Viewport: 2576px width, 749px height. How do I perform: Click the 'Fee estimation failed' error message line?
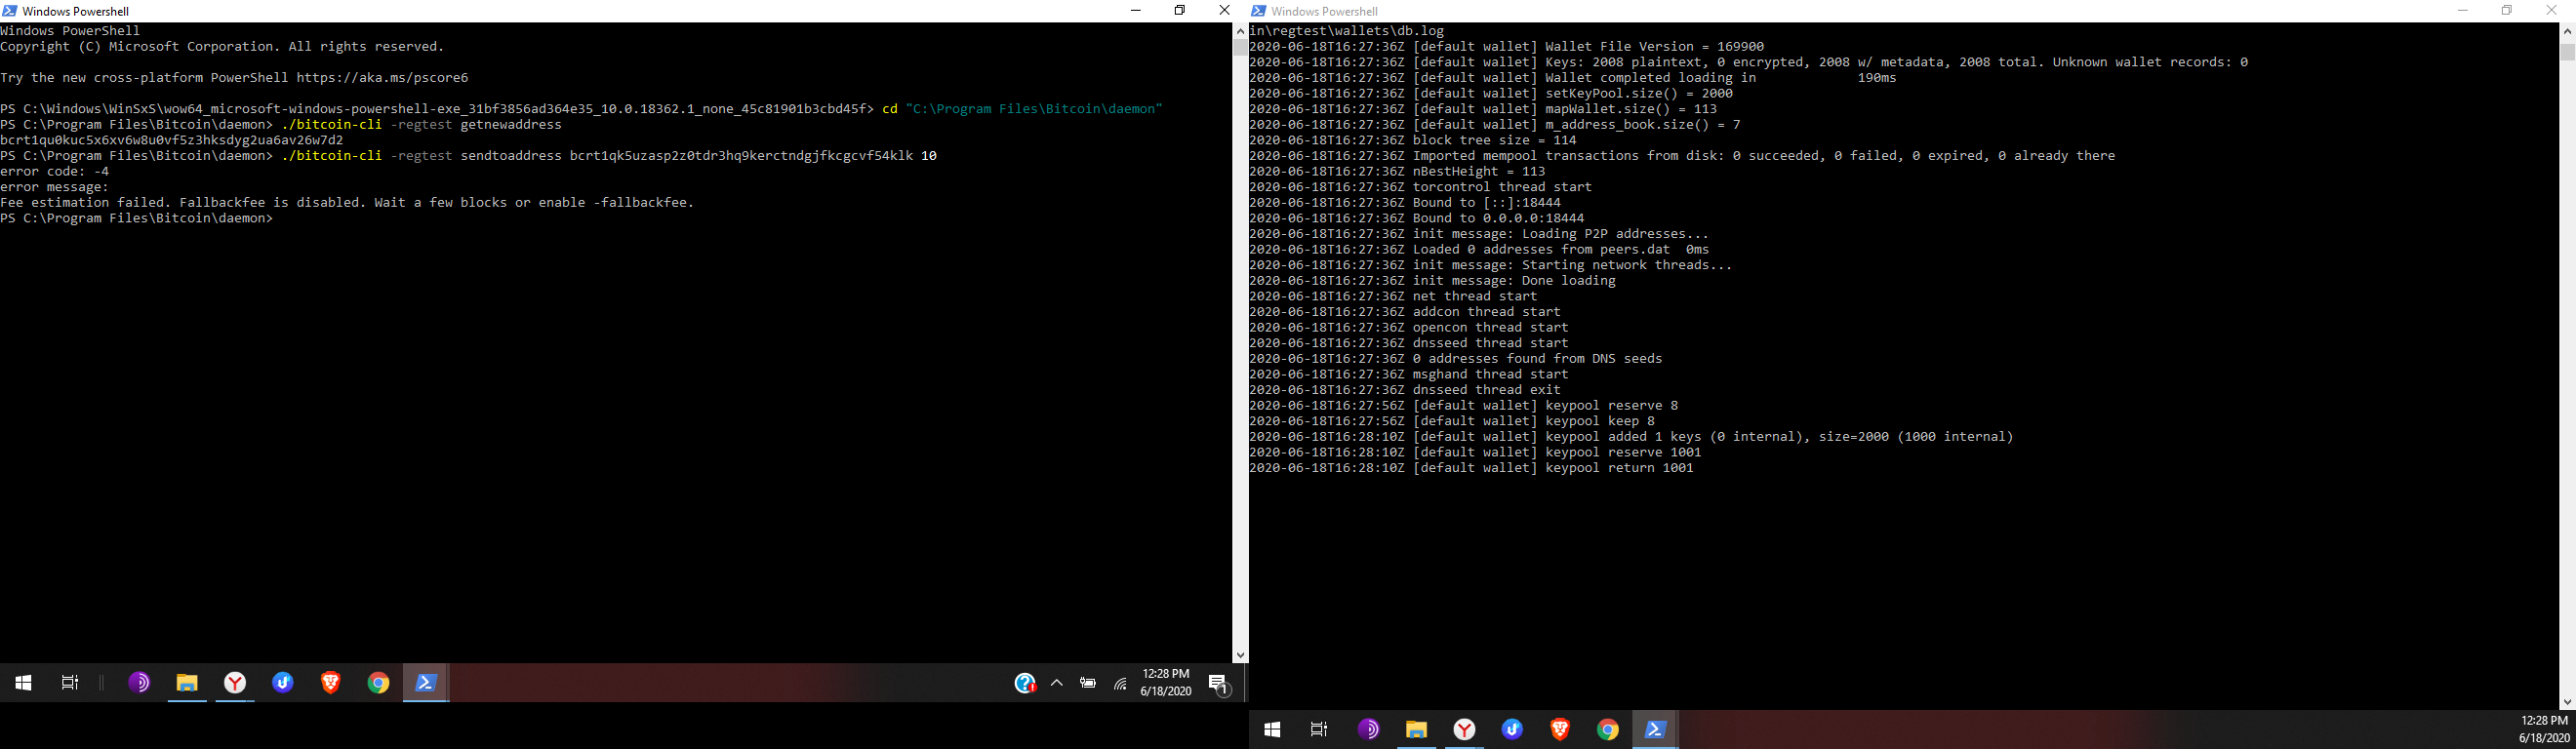[347, 203]
